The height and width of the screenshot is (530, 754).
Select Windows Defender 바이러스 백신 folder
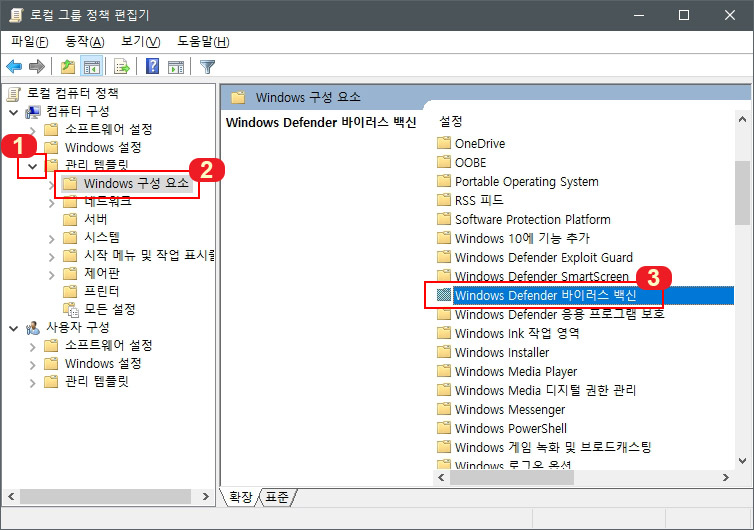pyautogui.click(x=545, y=295)
